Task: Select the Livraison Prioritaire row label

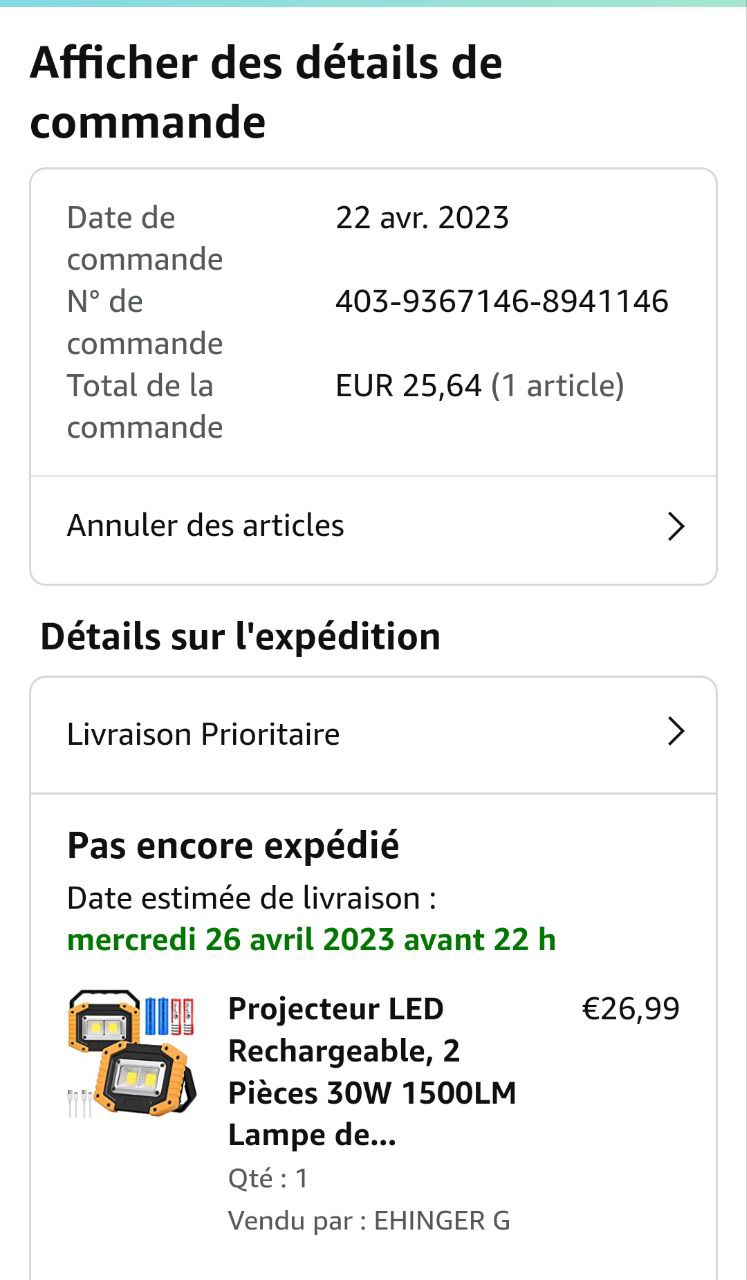Action: coord(203,735)
